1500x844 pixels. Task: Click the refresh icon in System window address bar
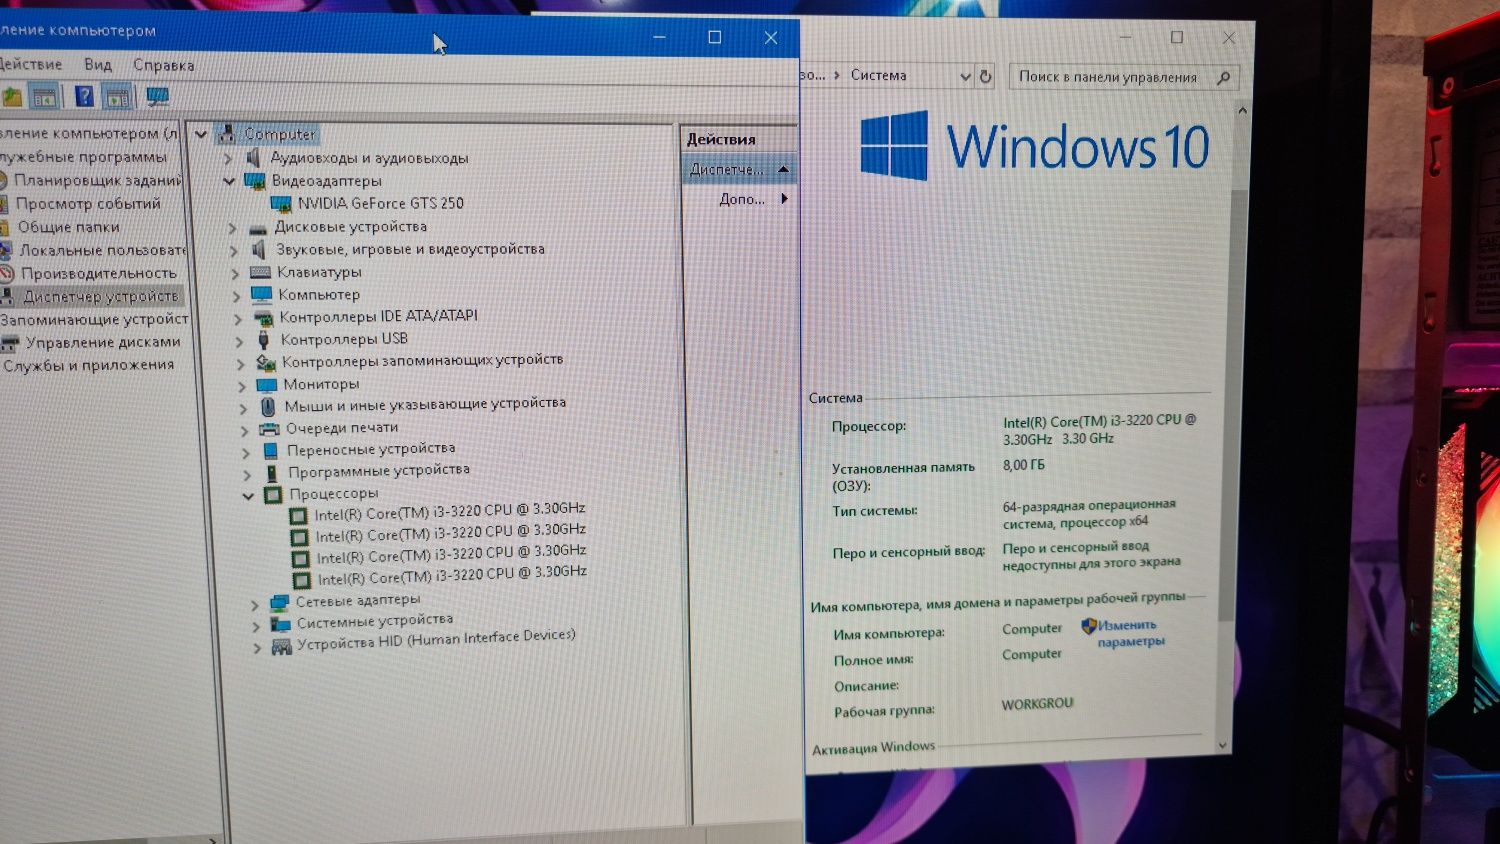point(985,76)
